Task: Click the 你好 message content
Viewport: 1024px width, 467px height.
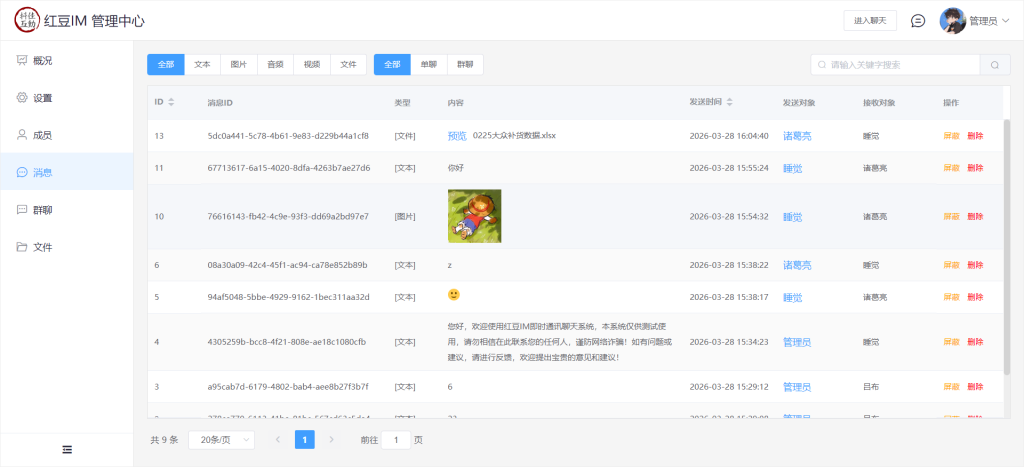Action: point(455,168)
